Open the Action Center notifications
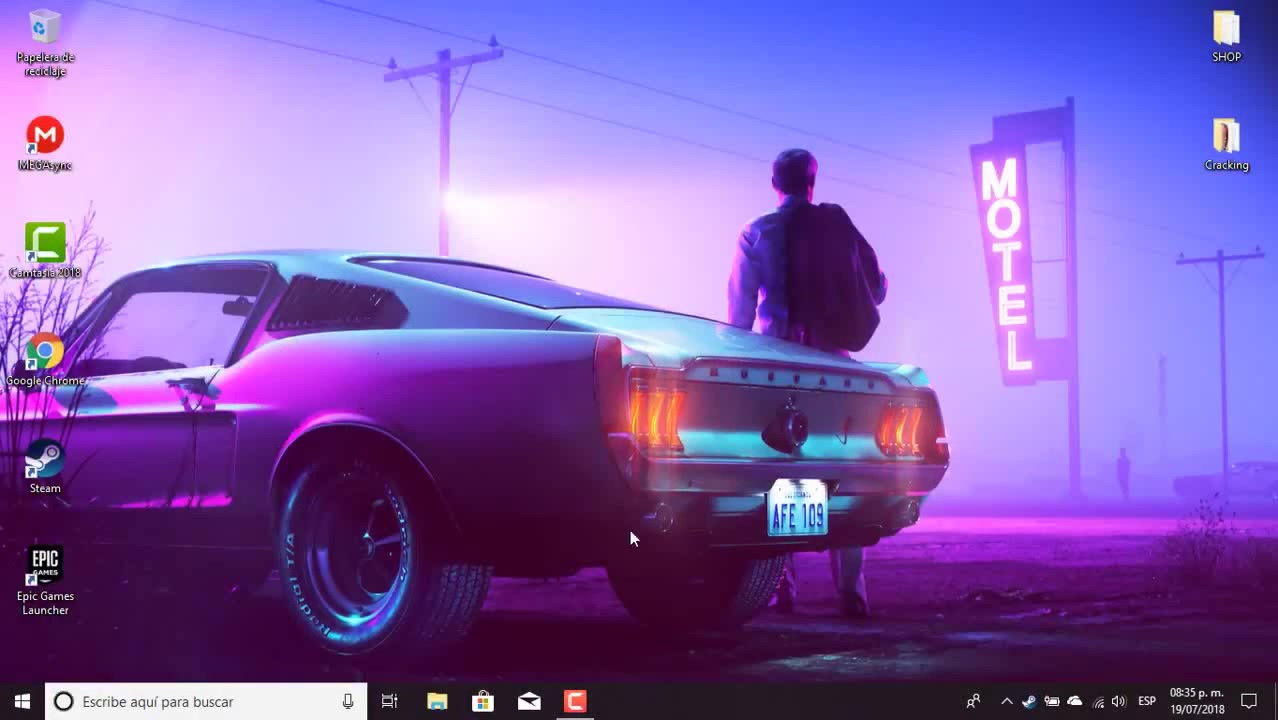This screenshot has height=720, width=1278. (1249, 701)
